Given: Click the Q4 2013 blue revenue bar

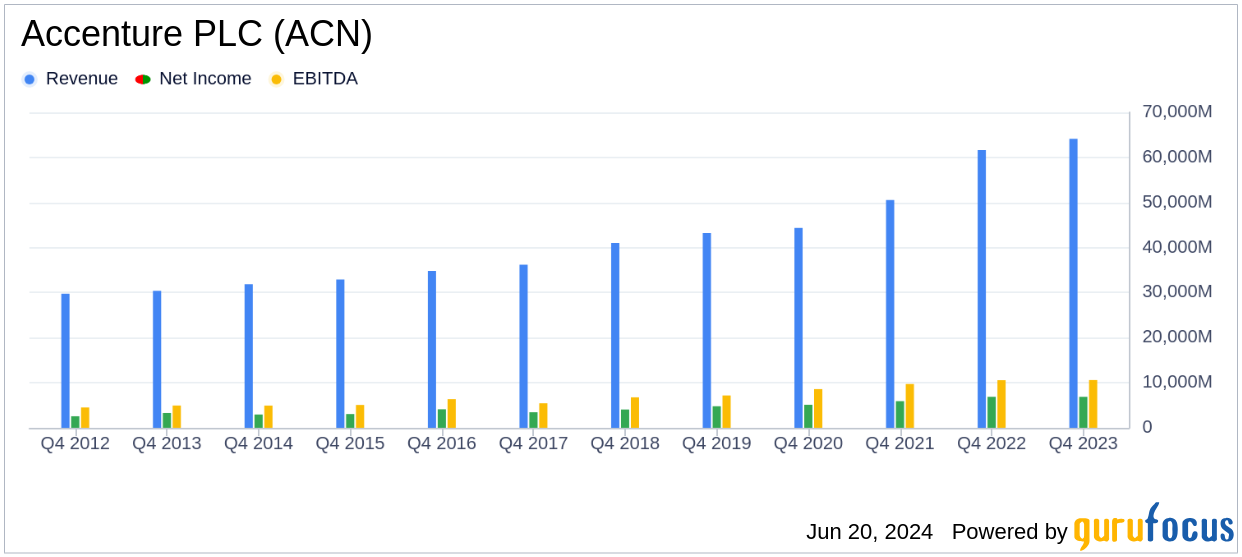Looking at the screenshot, I should (157, 360).
